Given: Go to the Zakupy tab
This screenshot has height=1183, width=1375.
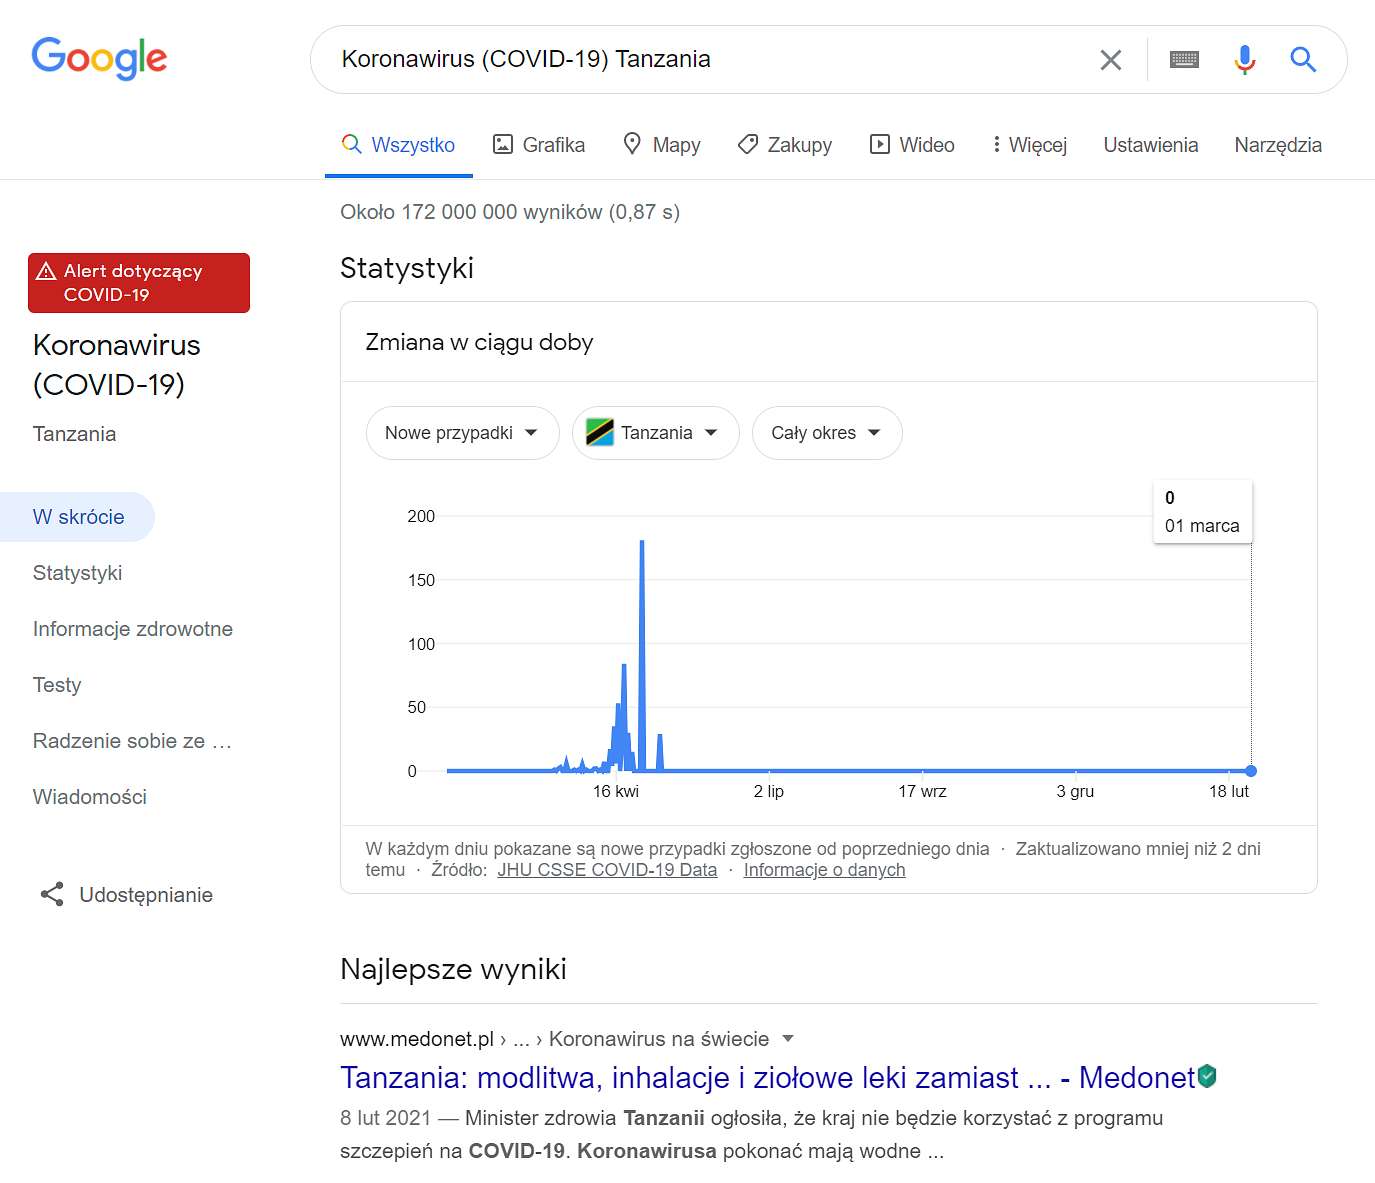Looking at the screenshot, I should click(x=785, y=145).
